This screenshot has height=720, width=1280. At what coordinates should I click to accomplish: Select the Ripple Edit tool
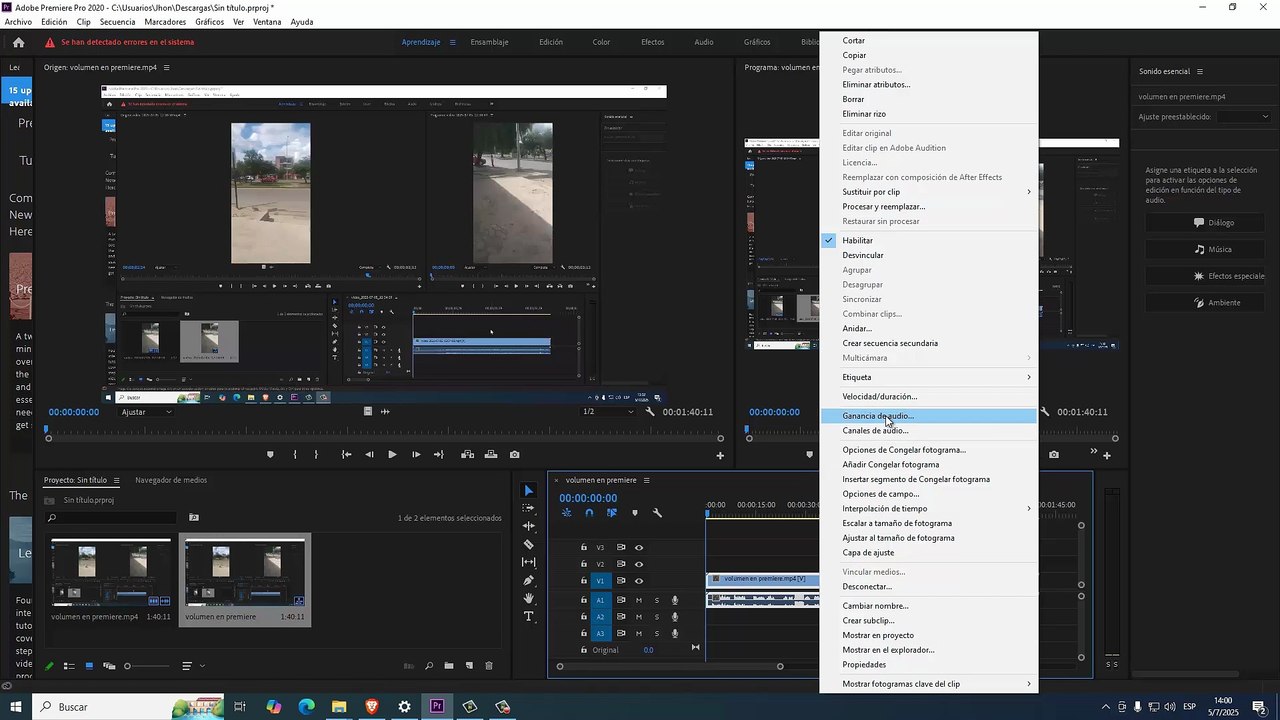click(x=529, y=526)
